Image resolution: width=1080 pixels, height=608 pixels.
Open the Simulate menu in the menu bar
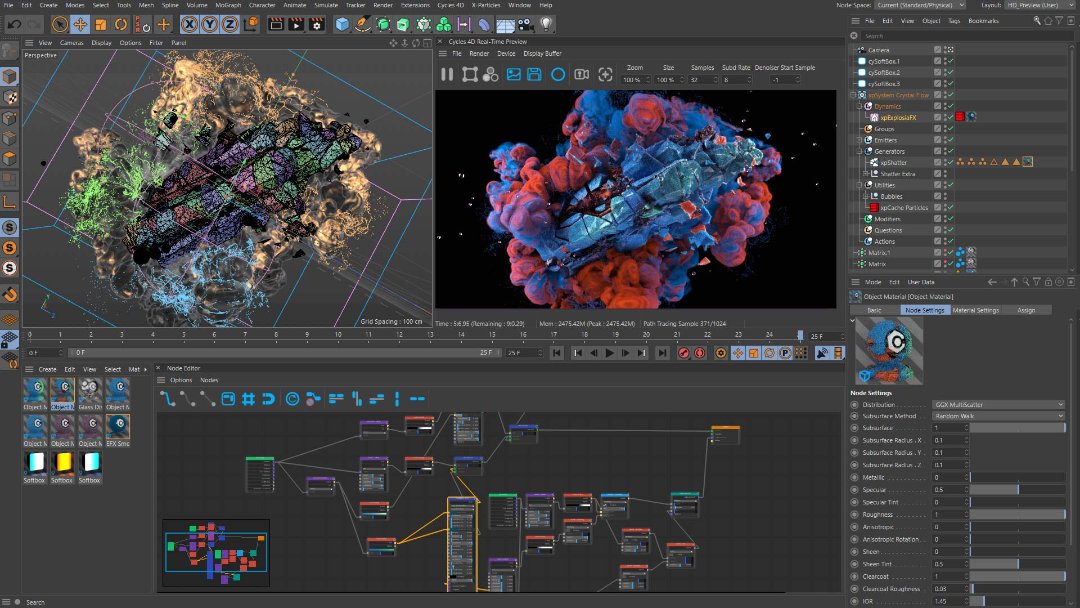pos(326,4)
